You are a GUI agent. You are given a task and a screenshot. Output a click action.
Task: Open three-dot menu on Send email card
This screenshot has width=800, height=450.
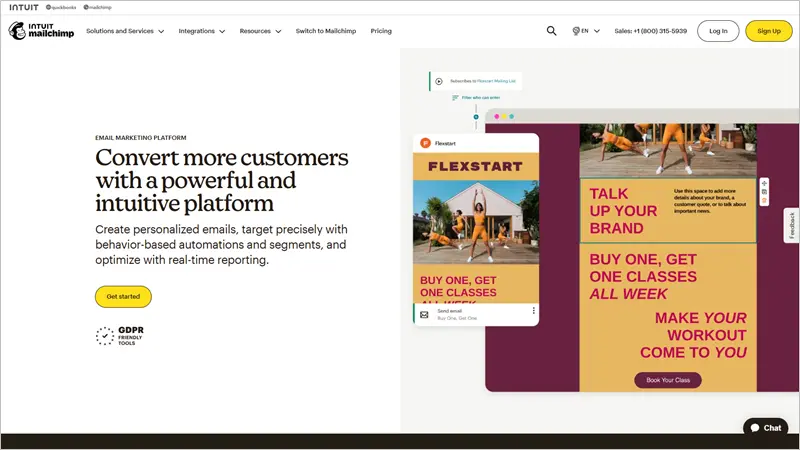[533, 311]
